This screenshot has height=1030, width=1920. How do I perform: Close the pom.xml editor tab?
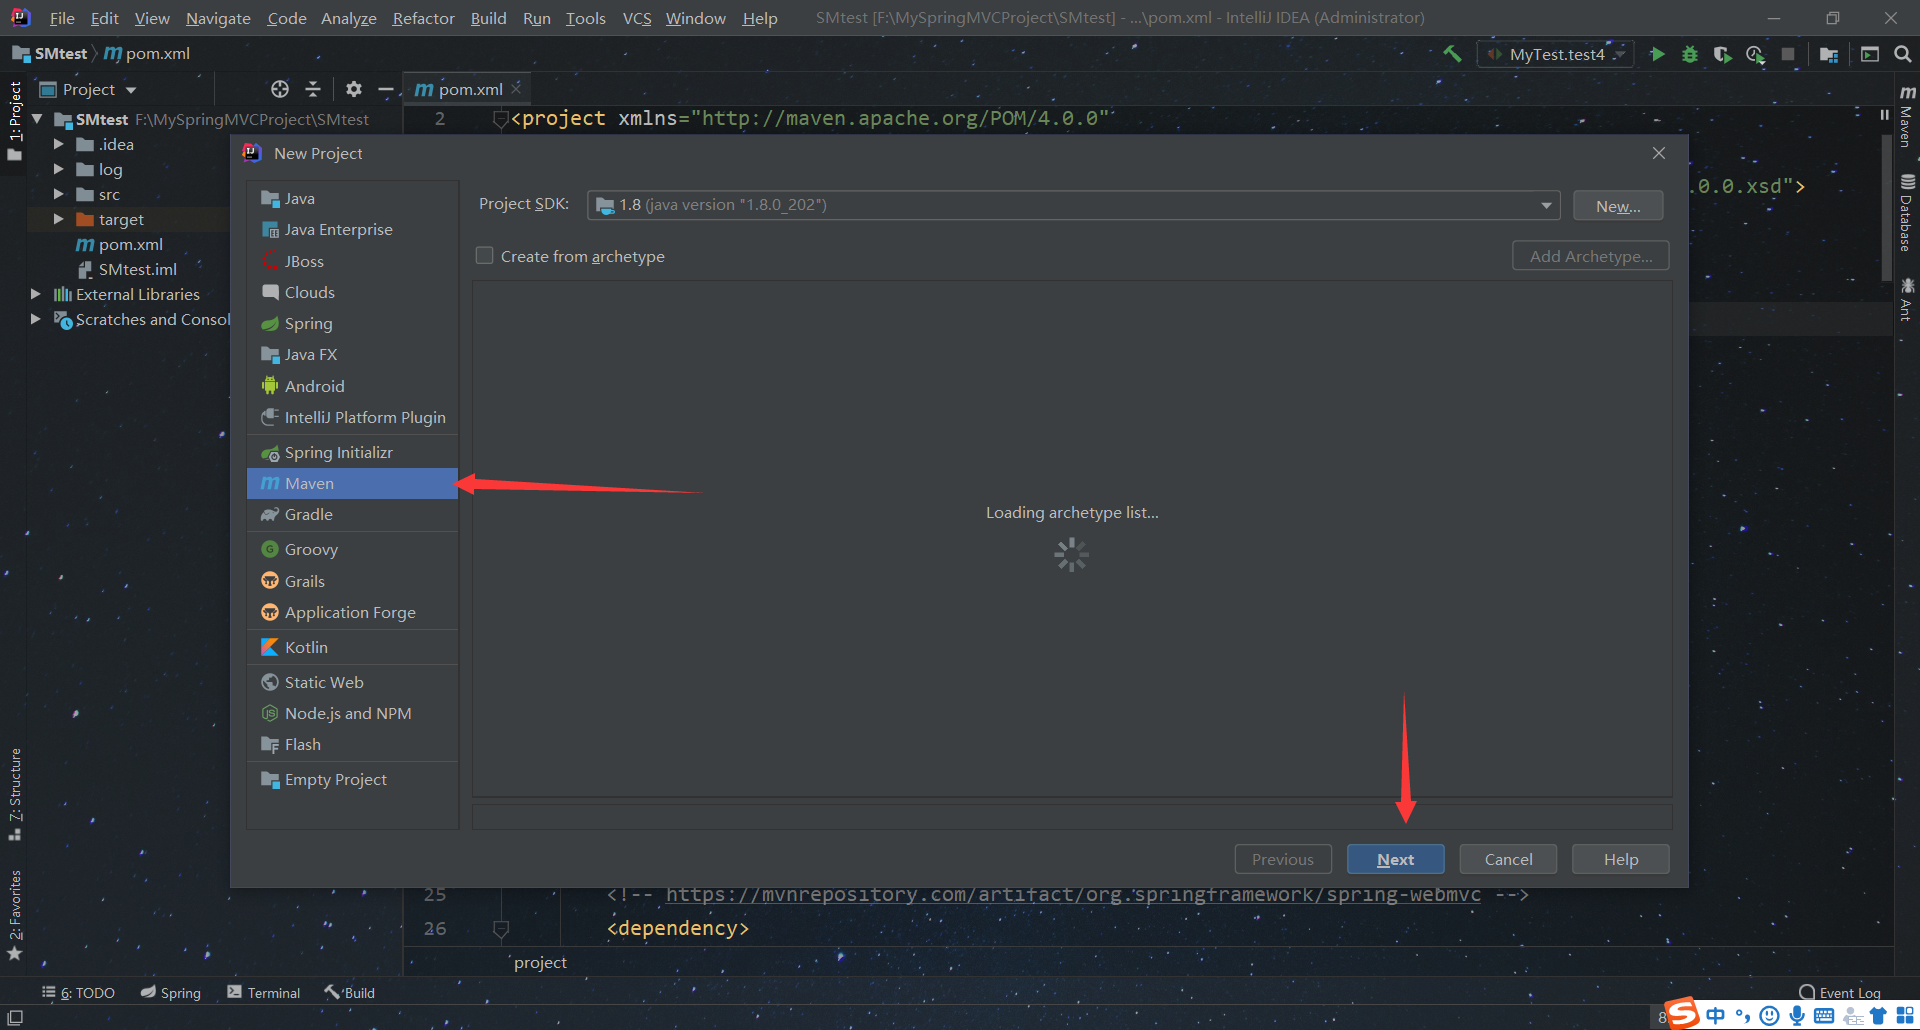pyautogui.click(x=516, y=88)
